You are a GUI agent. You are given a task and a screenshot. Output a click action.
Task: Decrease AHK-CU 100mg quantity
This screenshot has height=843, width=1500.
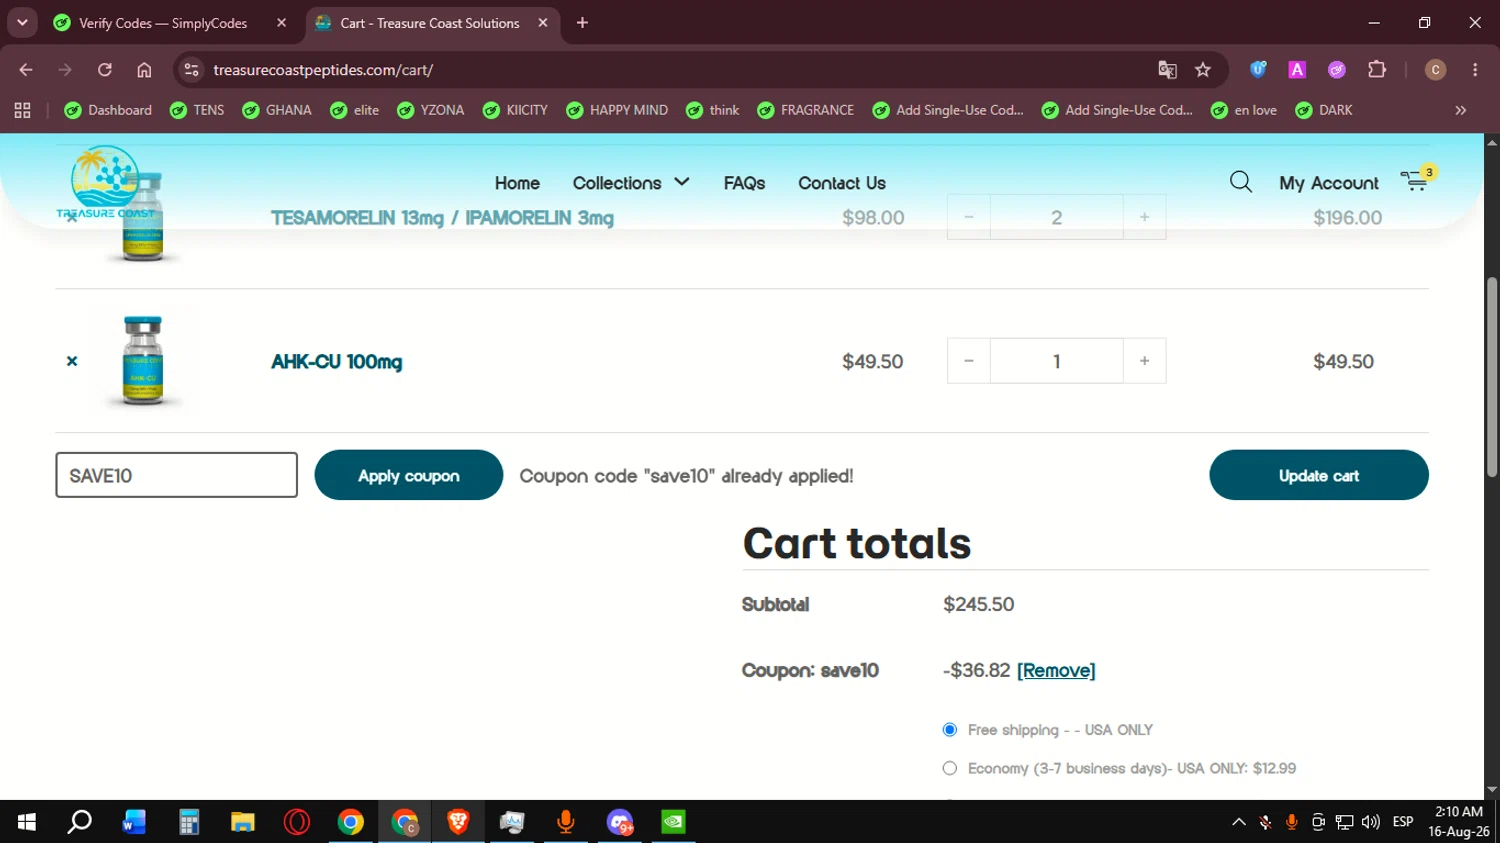(969, 361)
